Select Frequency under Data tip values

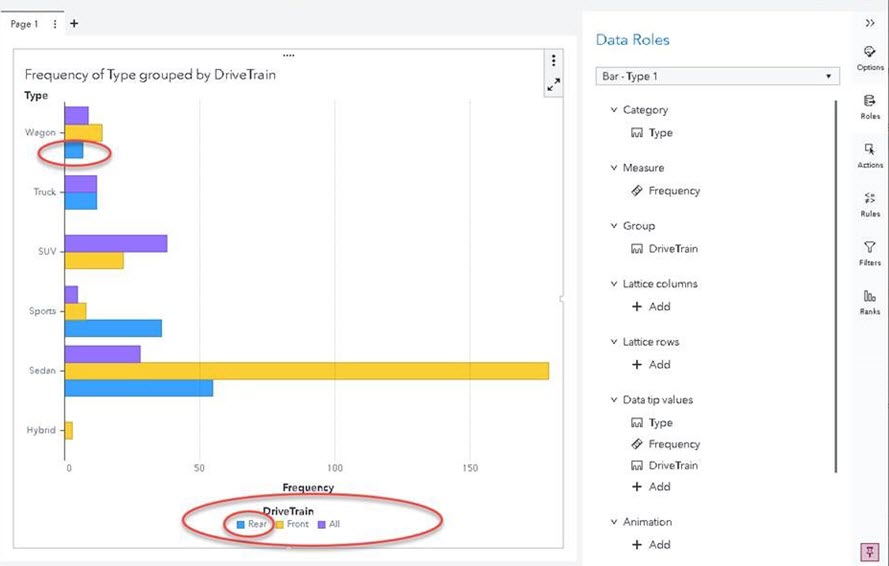click(x=674, y=443)
